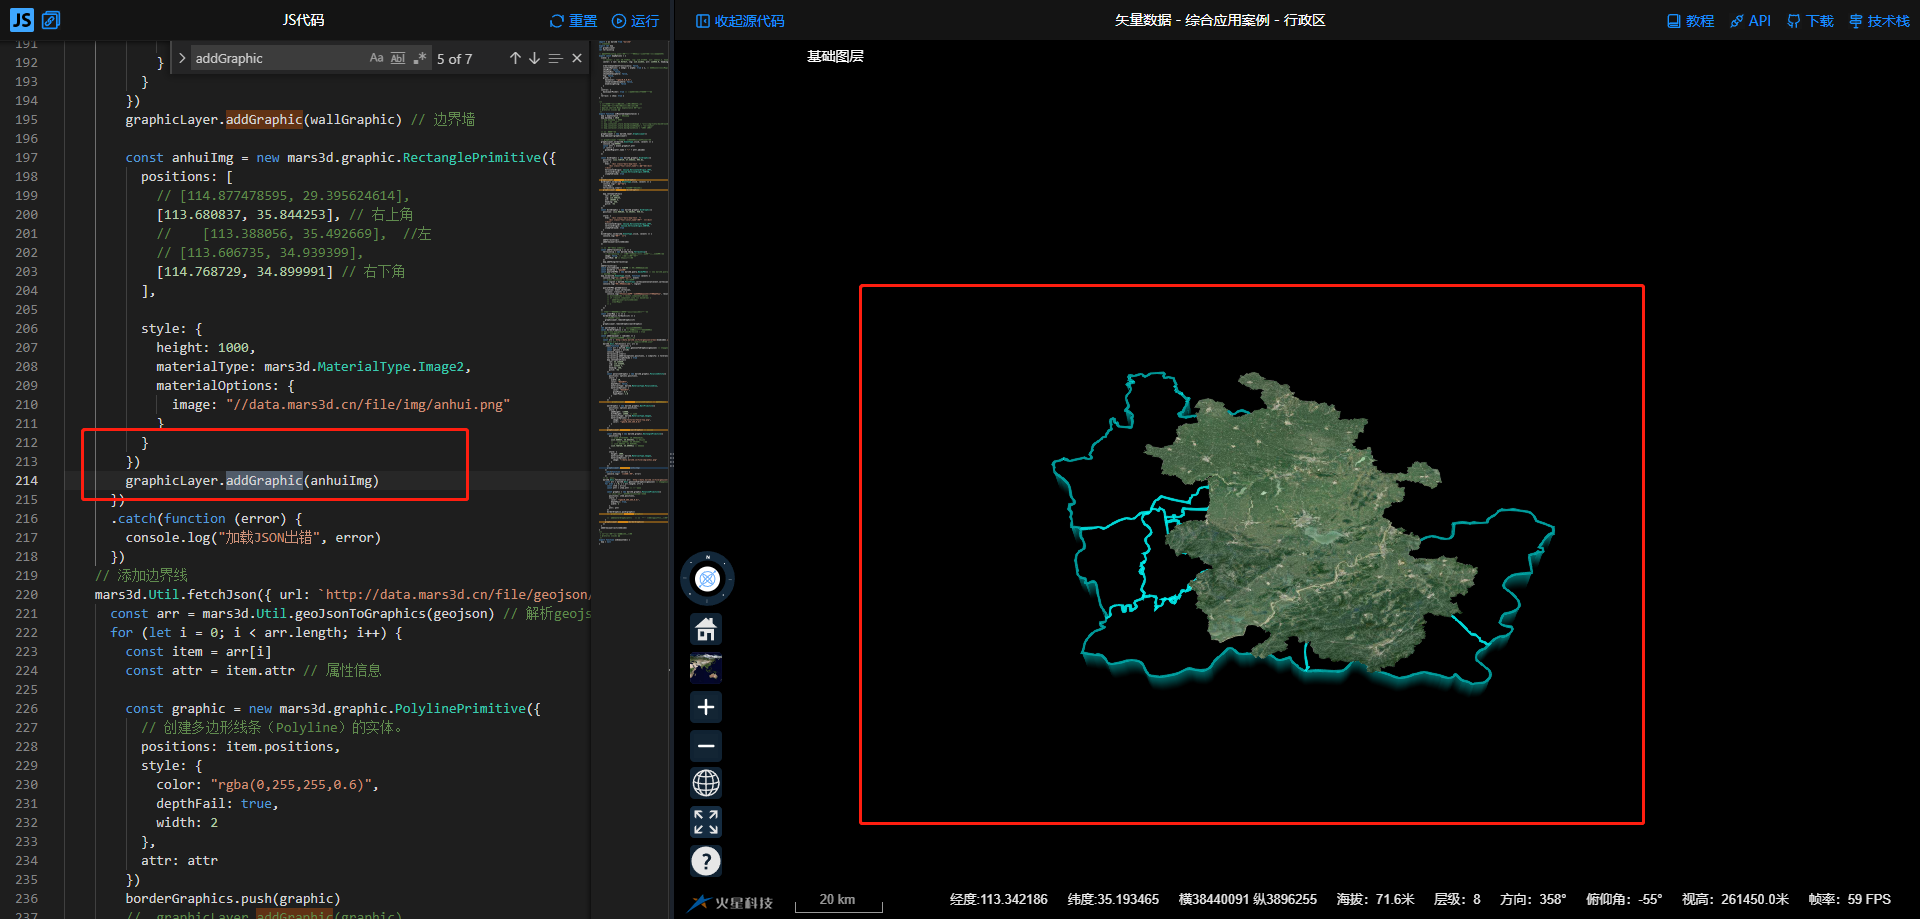1920x919 pixels.
Task: Switch 2D/3D with globe icon
Action: [706, 783]
